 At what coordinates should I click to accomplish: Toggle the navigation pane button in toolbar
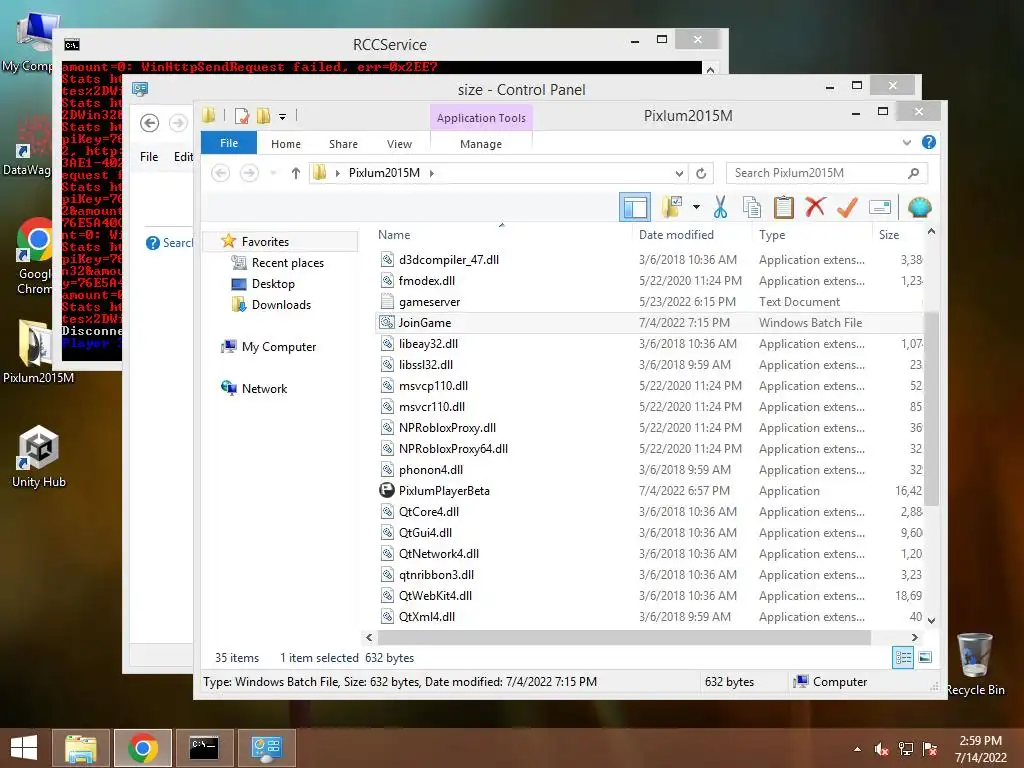click(x=635, y=208)
